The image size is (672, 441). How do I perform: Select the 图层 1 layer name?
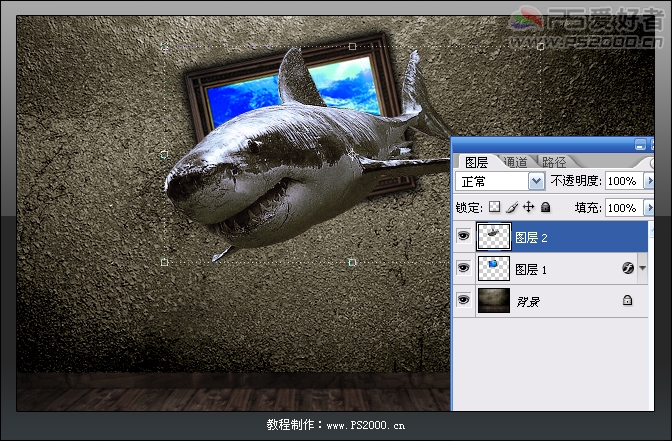(531, 270)
